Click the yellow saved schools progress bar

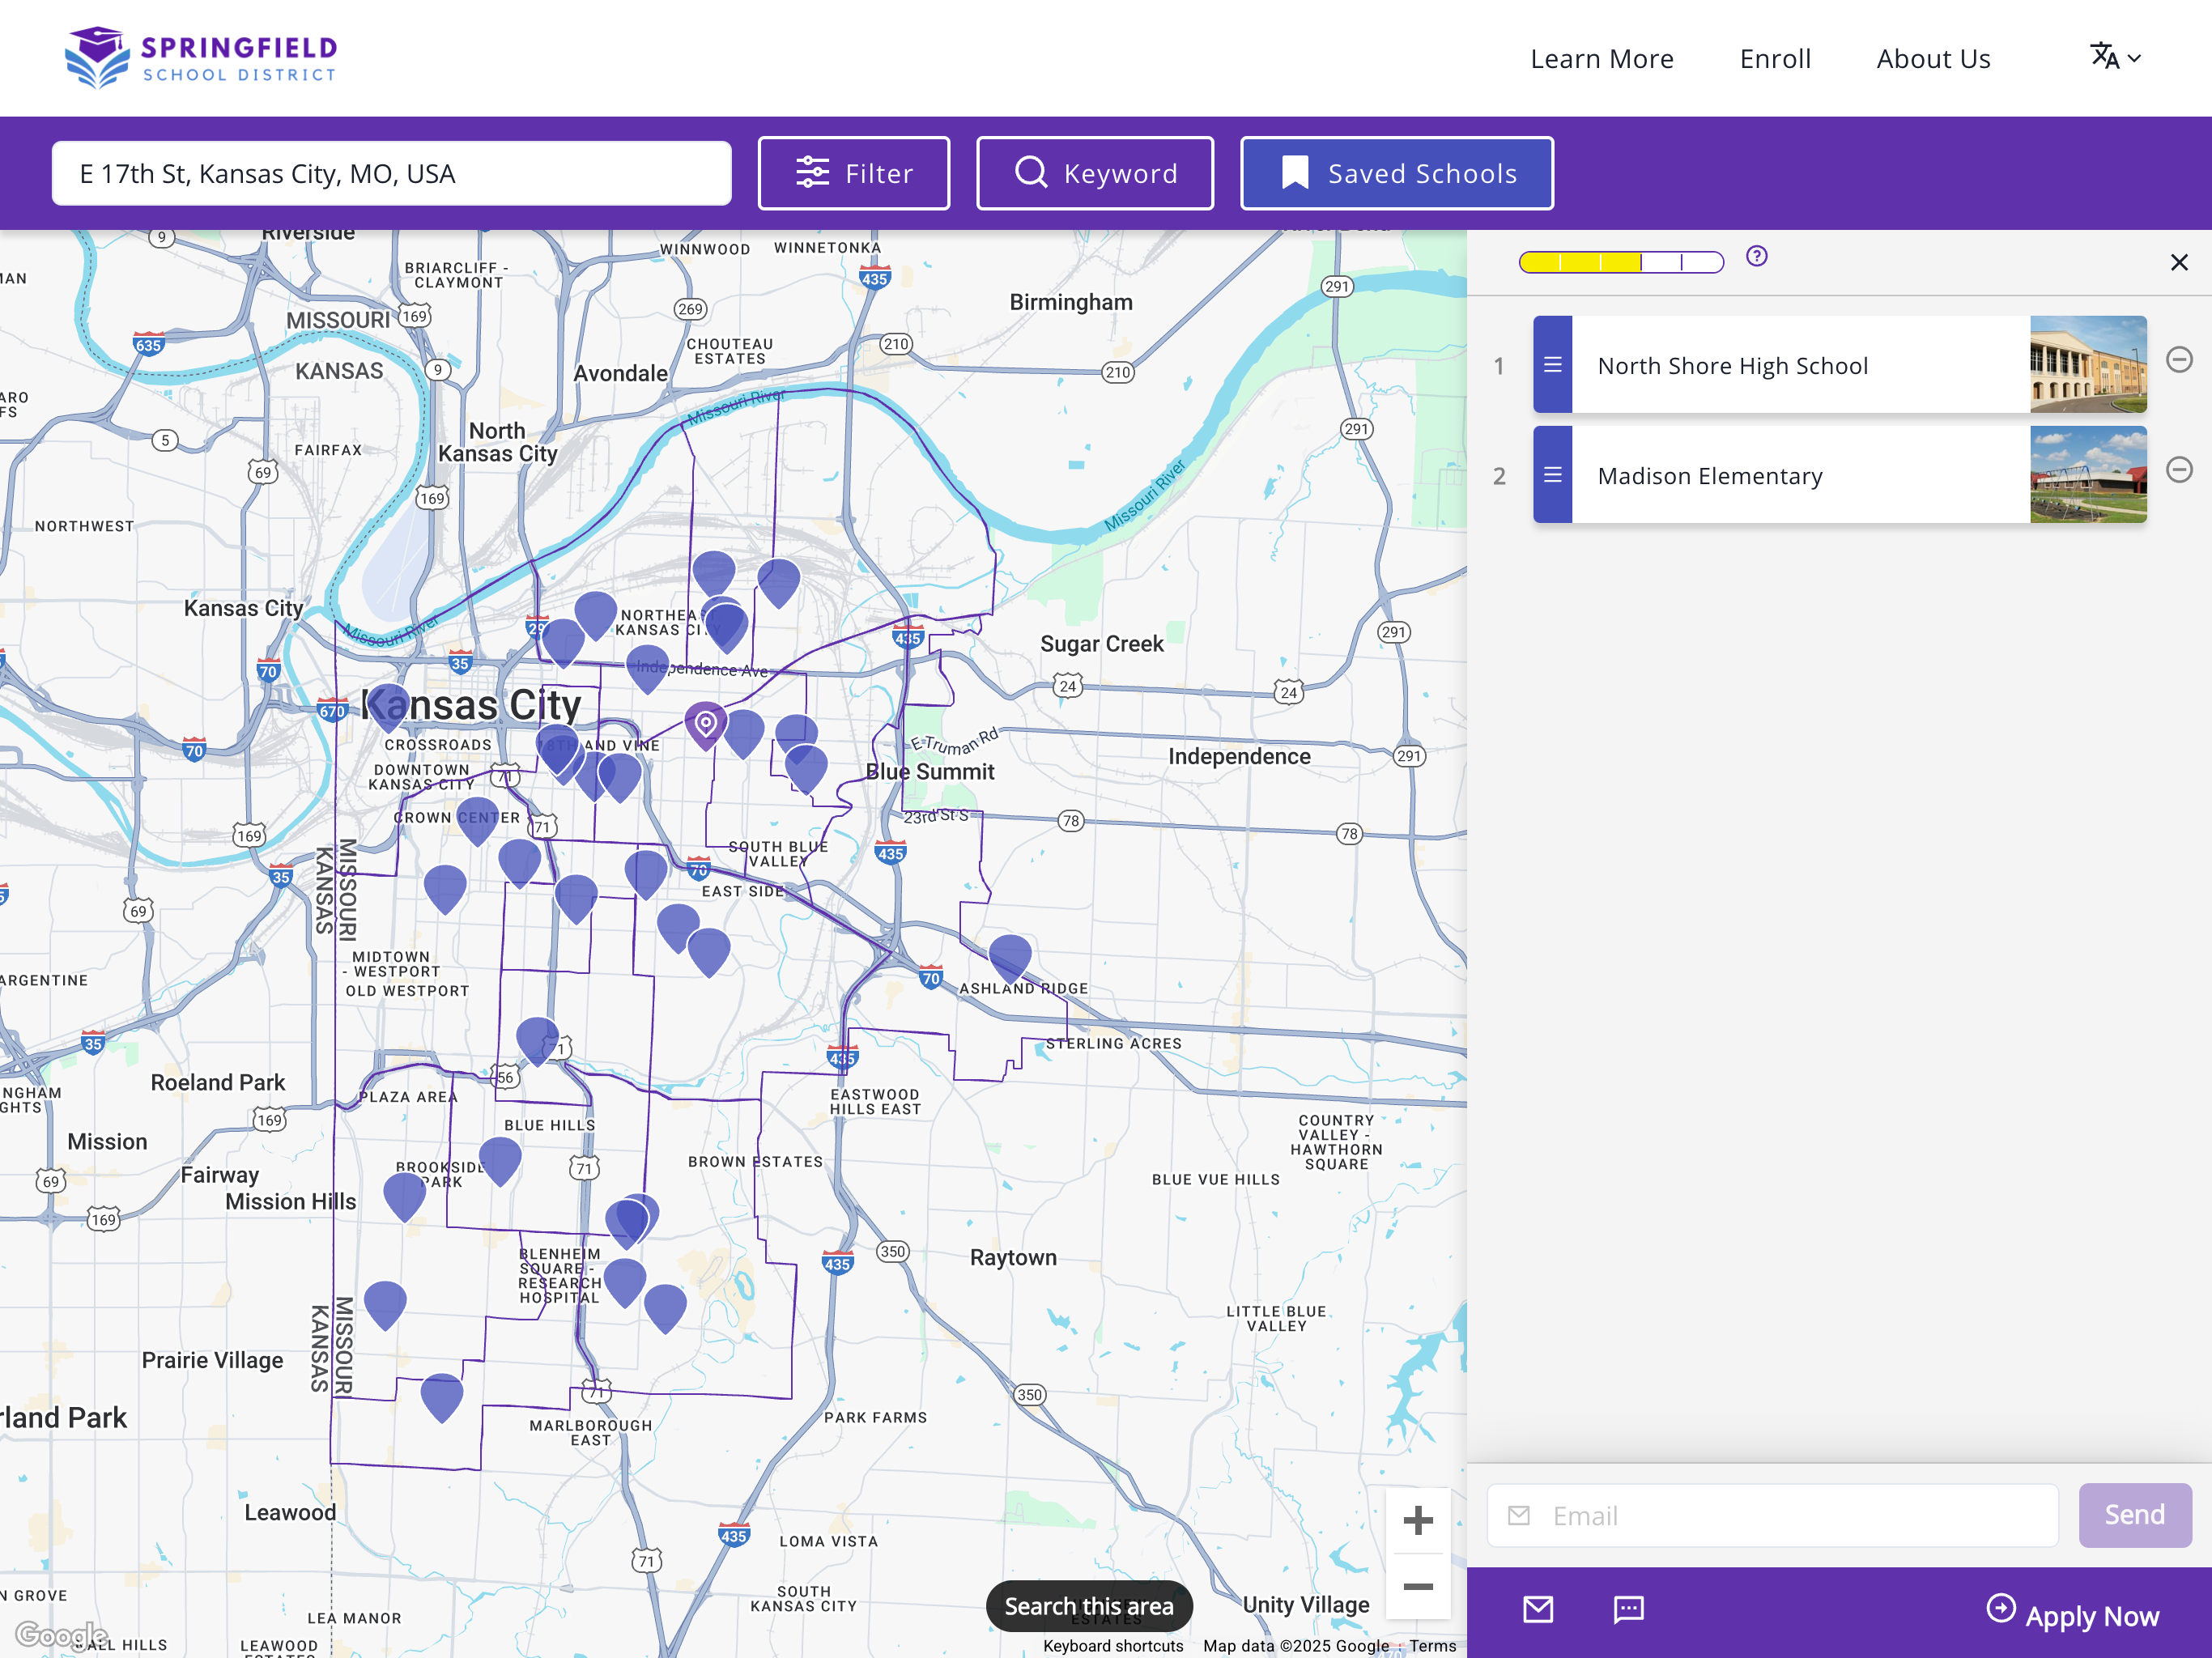tap(1620, 262)
